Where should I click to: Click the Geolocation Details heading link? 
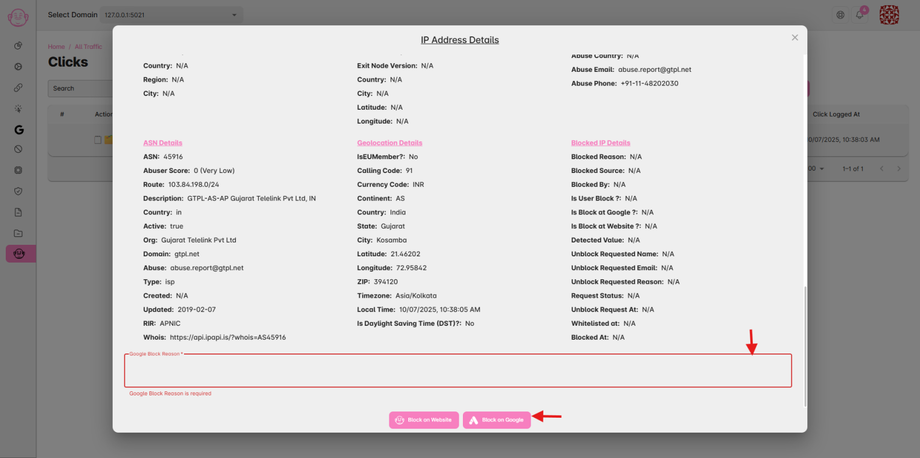point(390,143)
